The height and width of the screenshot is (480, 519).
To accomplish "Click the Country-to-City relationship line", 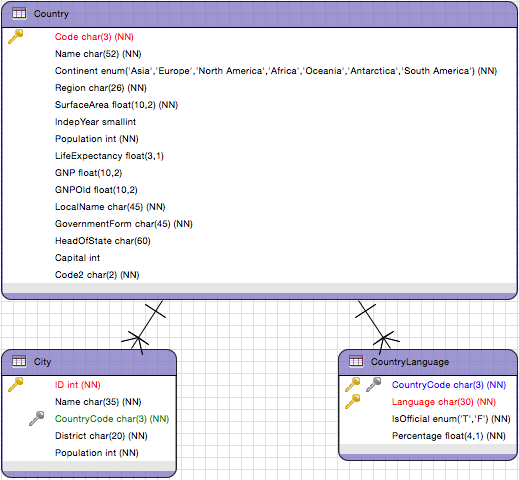I will pyautogui.click(x=147, y=325).
